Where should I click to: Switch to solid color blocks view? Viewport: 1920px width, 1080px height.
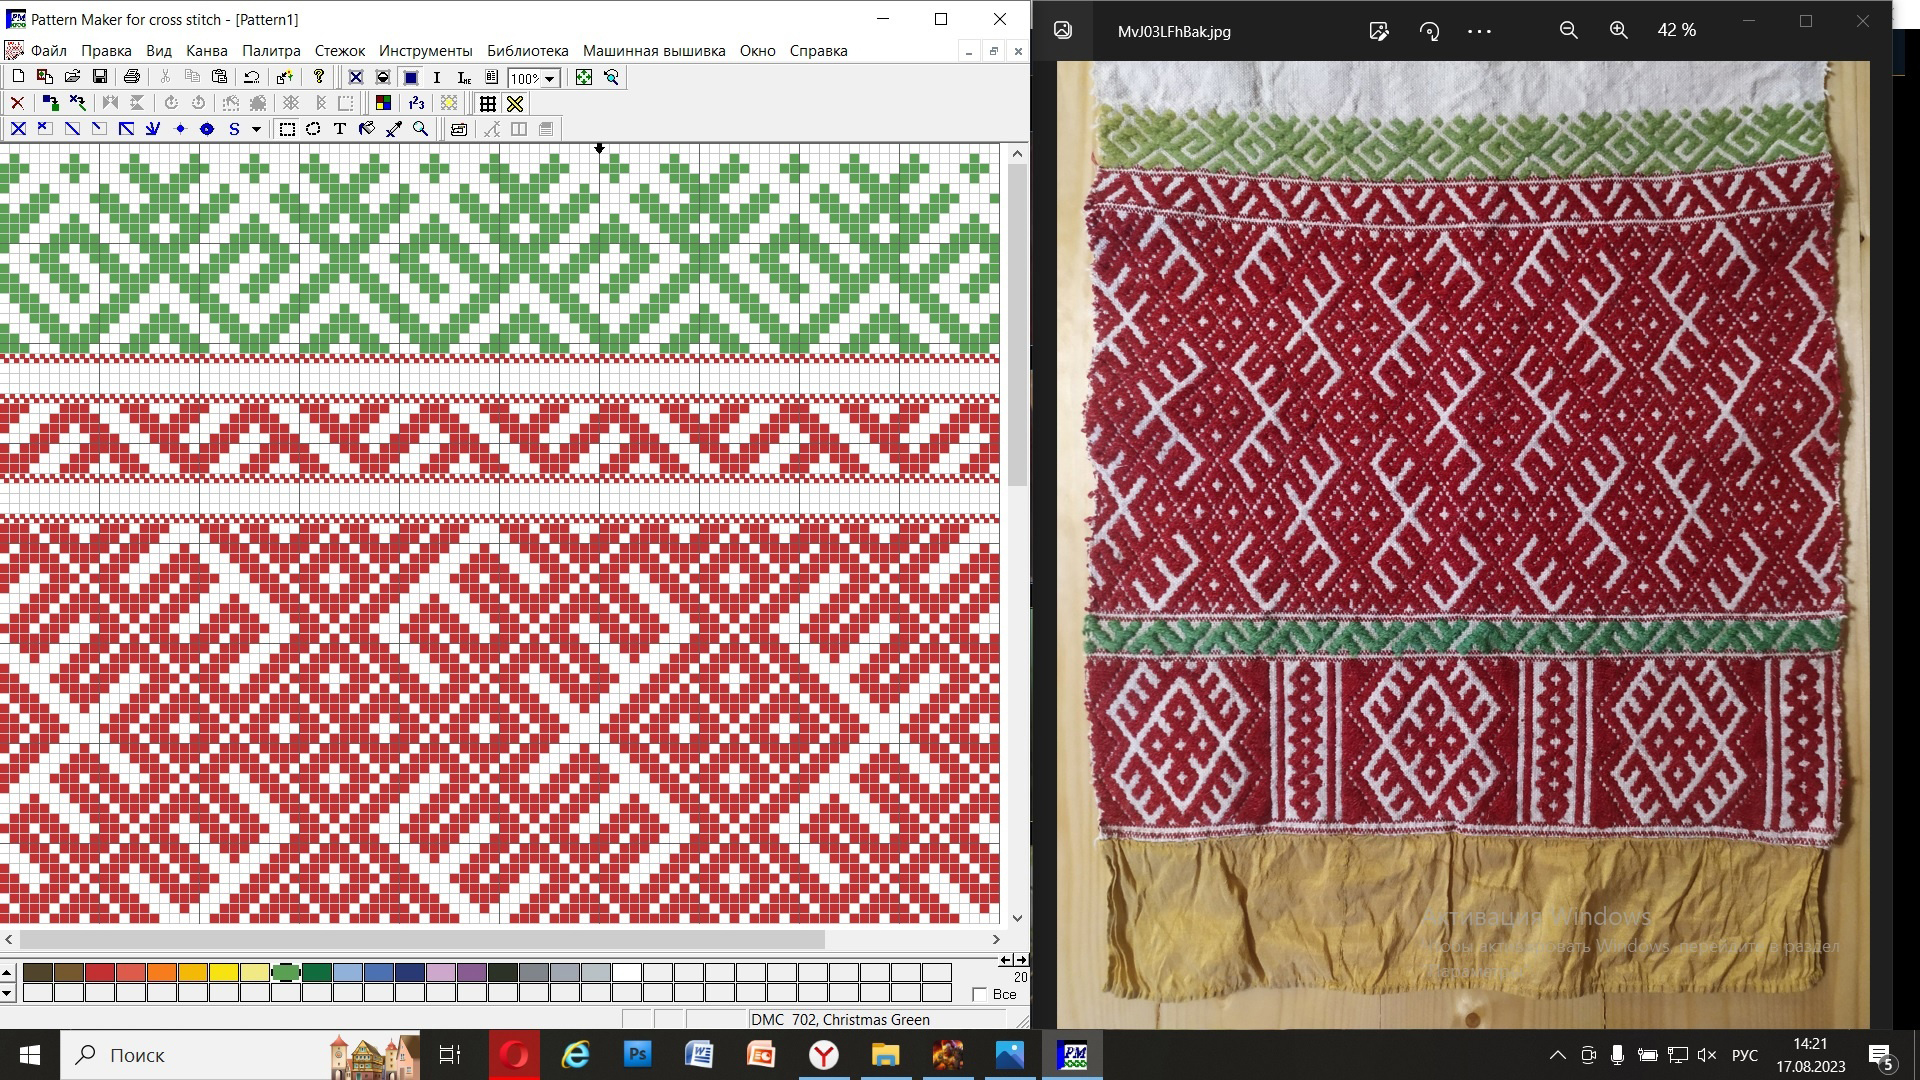pos(410,77)
